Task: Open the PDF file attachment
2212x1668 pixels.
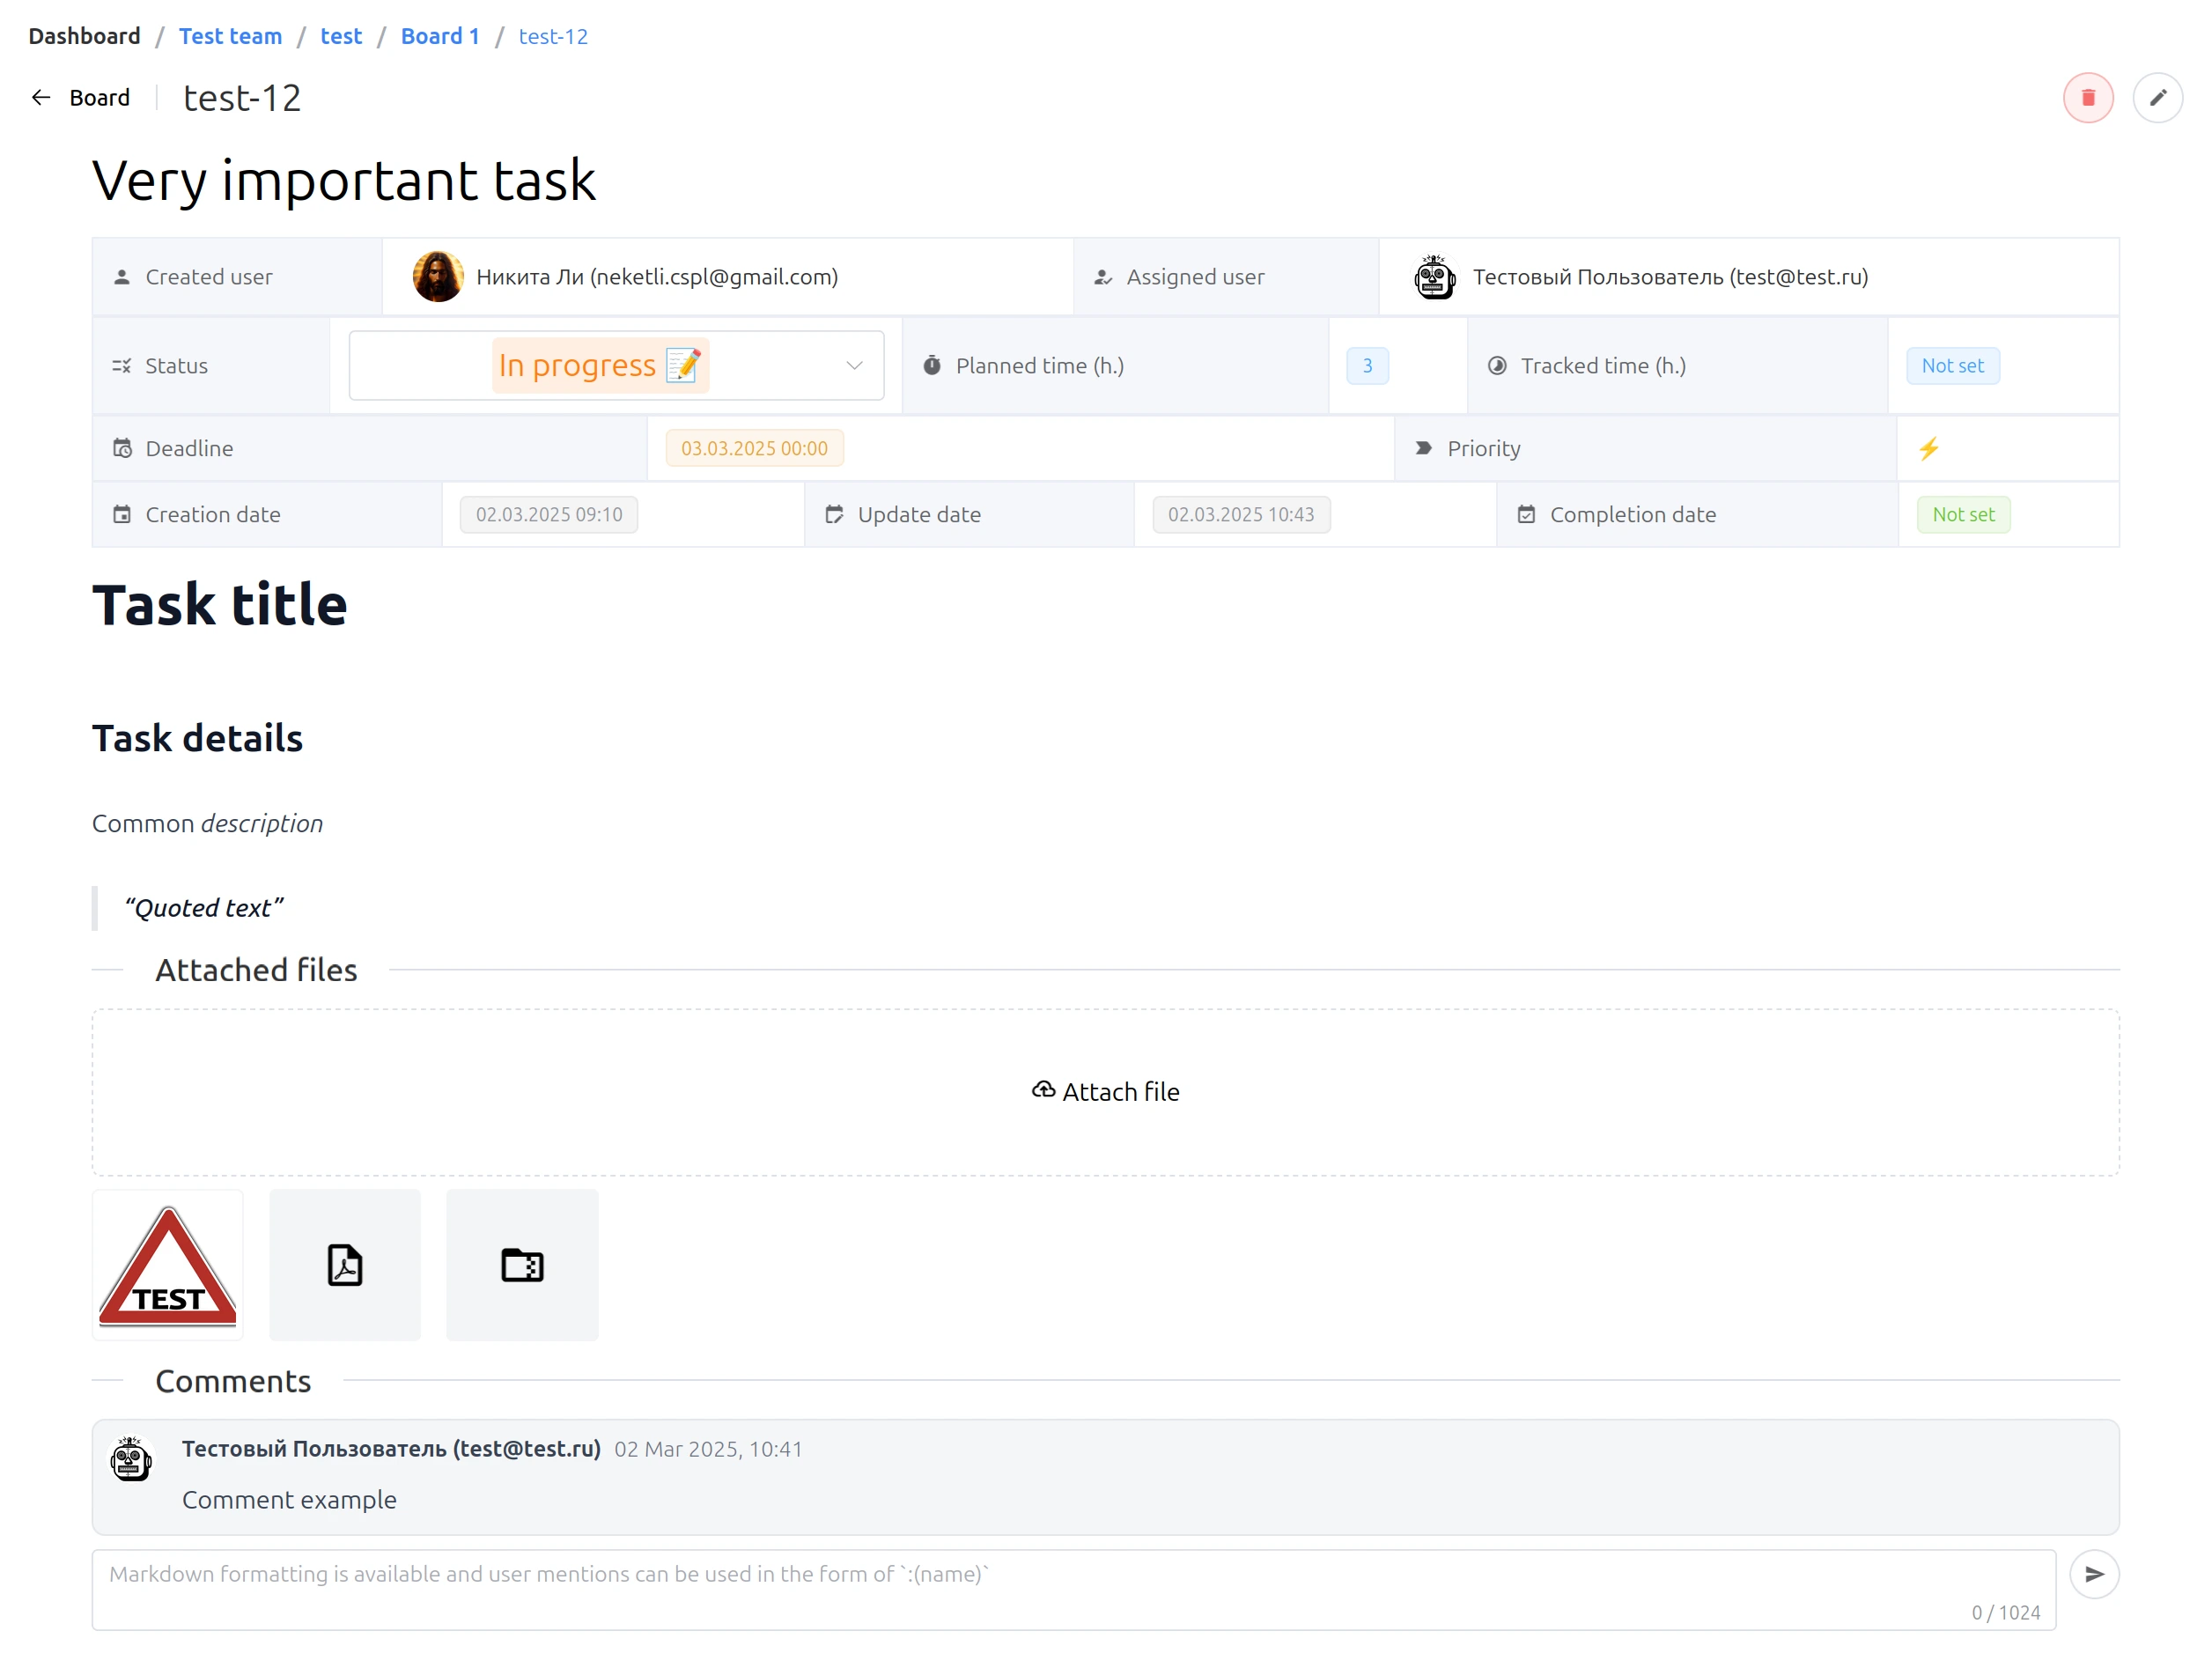Action: pyautogui.click(x=345, y=1265)
